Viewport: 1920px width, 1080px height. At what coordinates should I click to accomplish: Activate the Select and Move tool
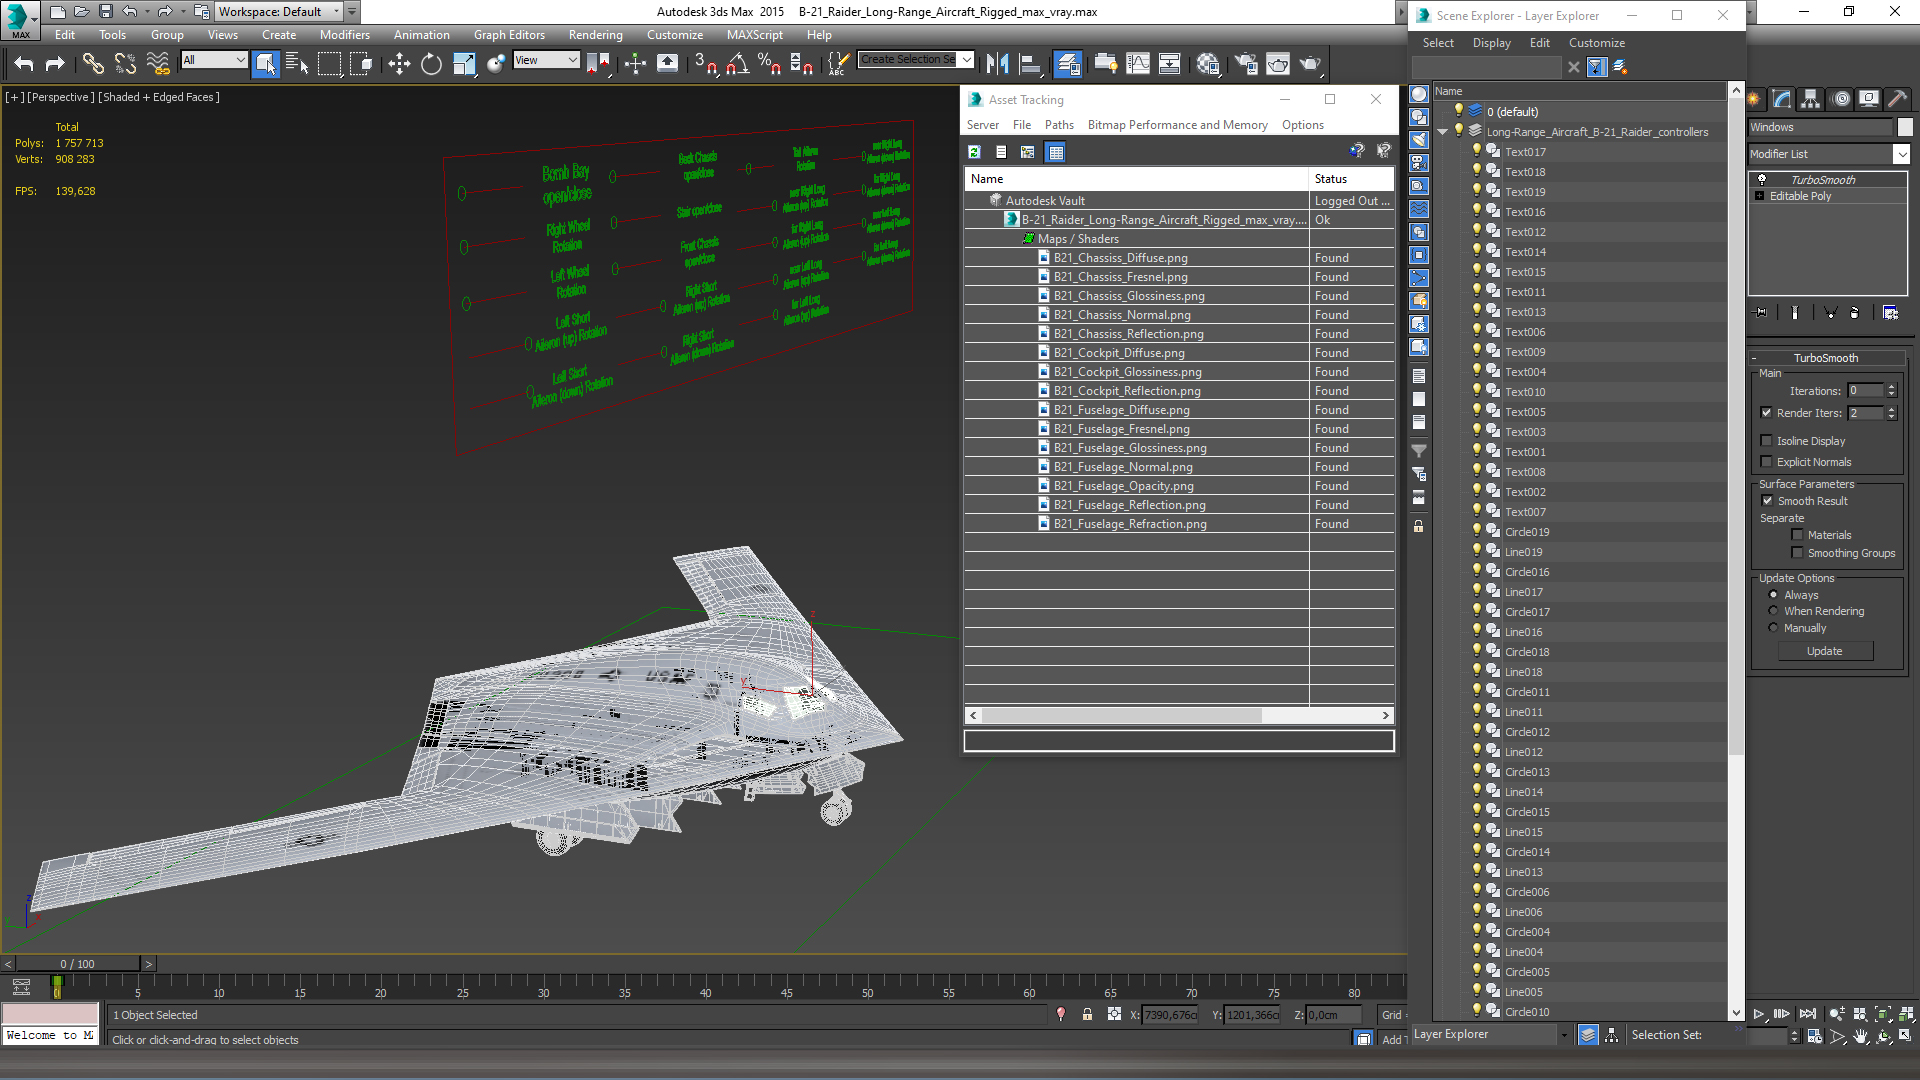(399, 64)
